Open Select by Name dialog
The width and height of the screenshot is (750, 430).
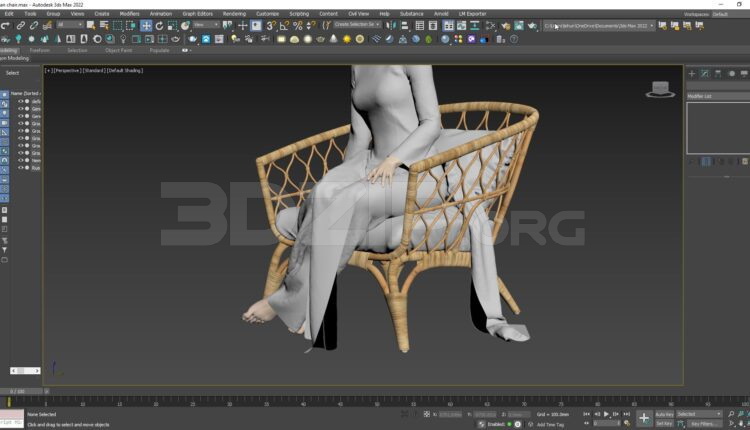click(x=104, y=25)
